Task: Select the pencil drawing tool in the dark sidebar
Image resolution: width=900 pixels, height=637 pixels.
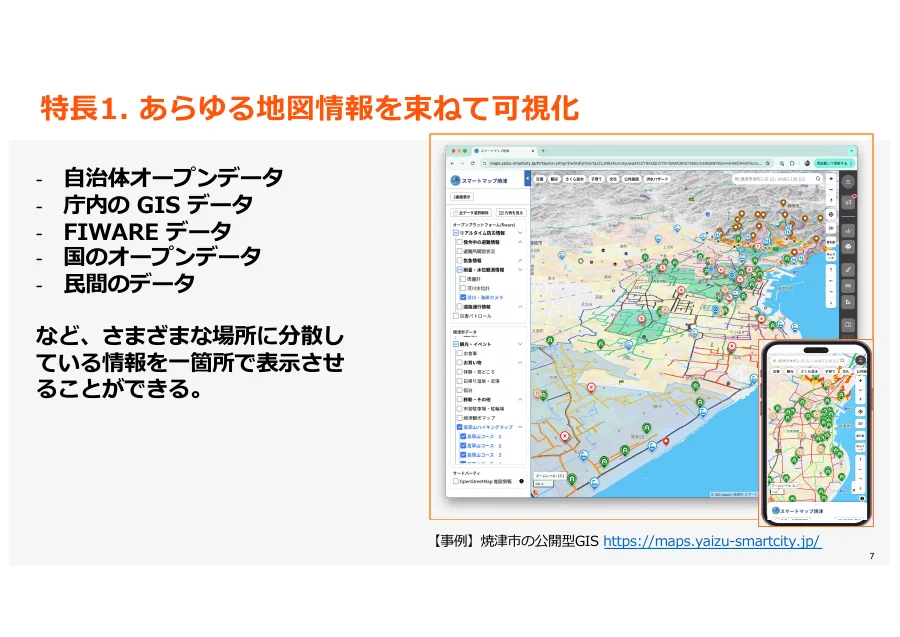Action: (x=848, y=269)
